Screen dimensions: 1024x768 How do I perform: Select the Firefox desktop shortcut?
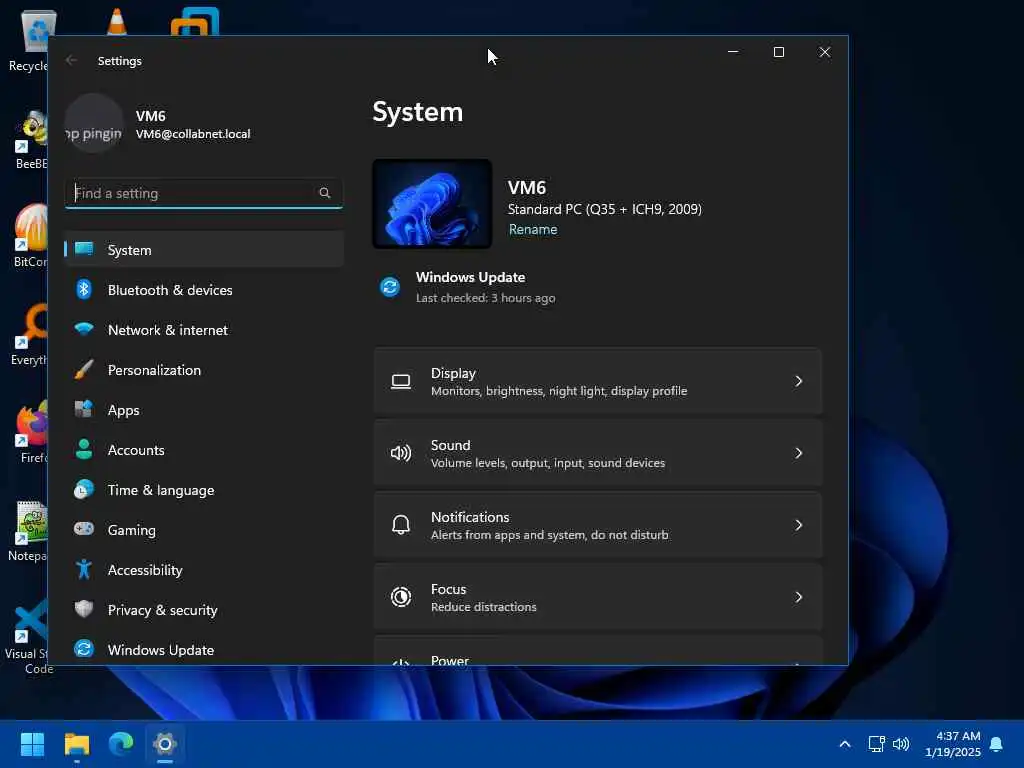click(x=31, y=432)
